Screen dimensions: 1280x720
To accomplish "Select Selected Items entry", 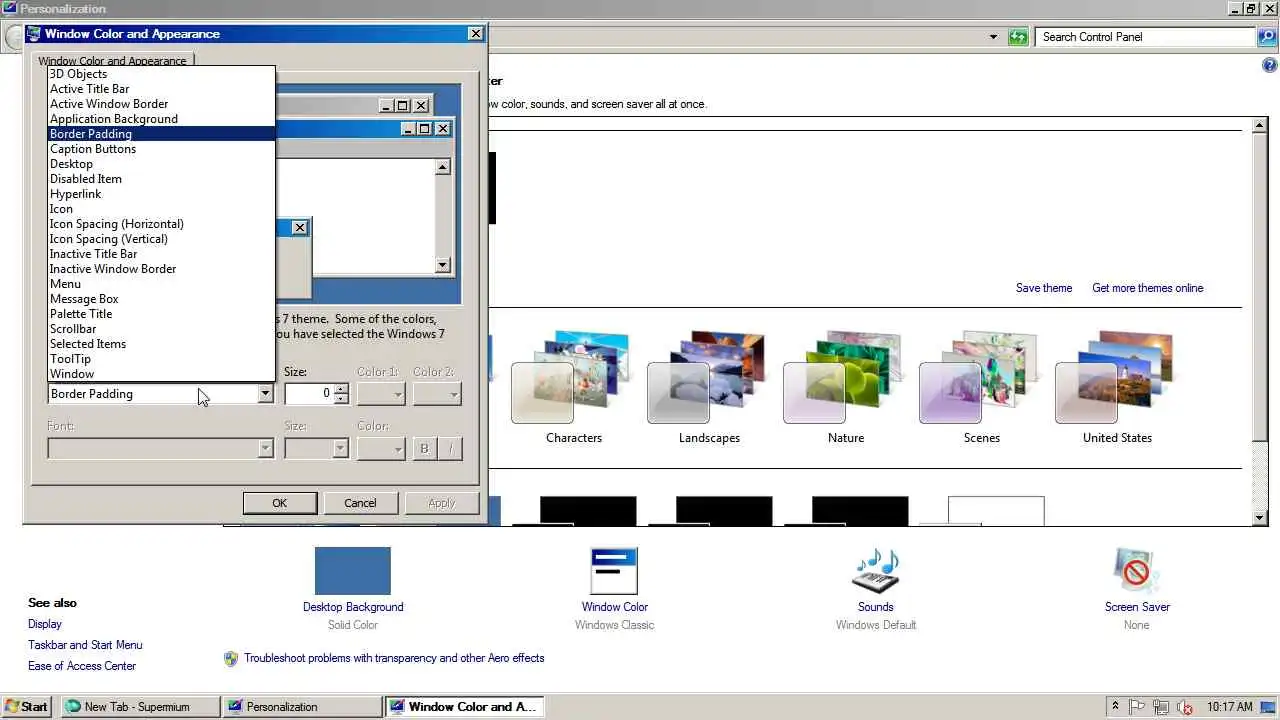I will (161, 344).
